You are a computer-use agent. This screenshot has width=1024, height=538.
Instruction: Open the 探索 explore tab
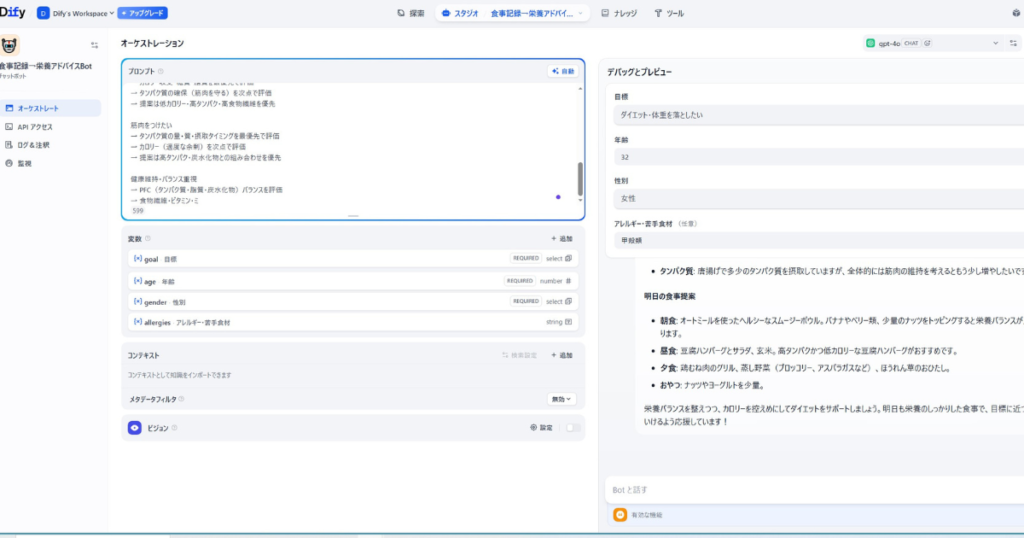tap(411, 13)
